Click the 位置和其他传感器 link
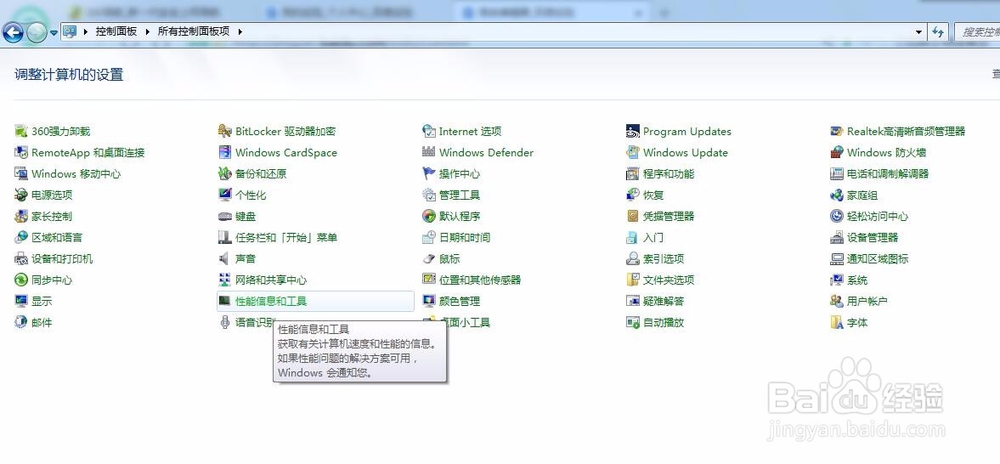The height and width of the screenshot is (464, 1000). pyautogui.click(x=480, y=280)
